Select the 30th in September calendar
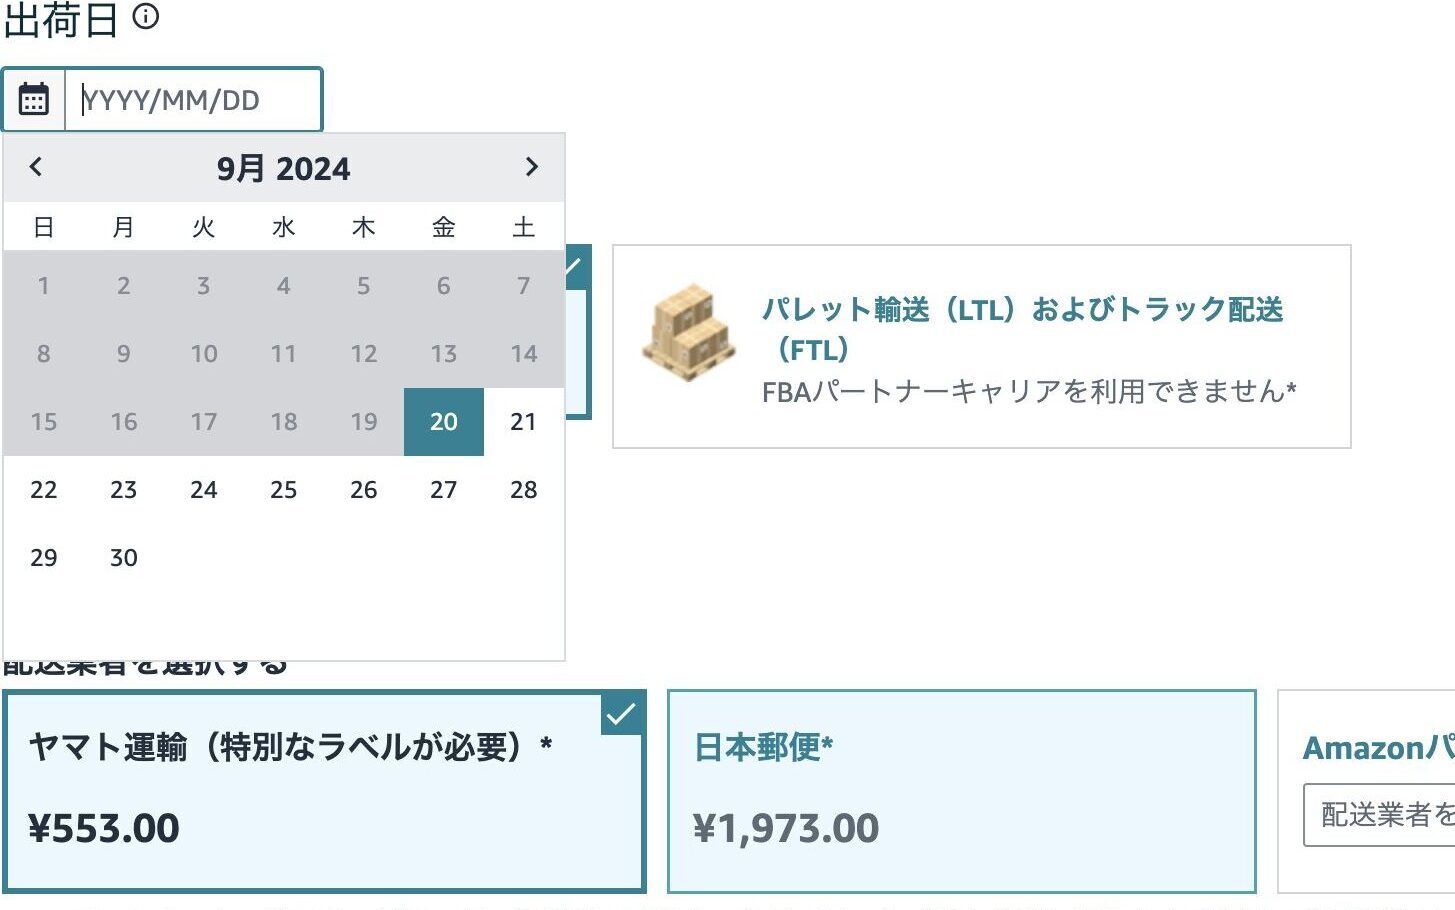 [x=124, y=558]
